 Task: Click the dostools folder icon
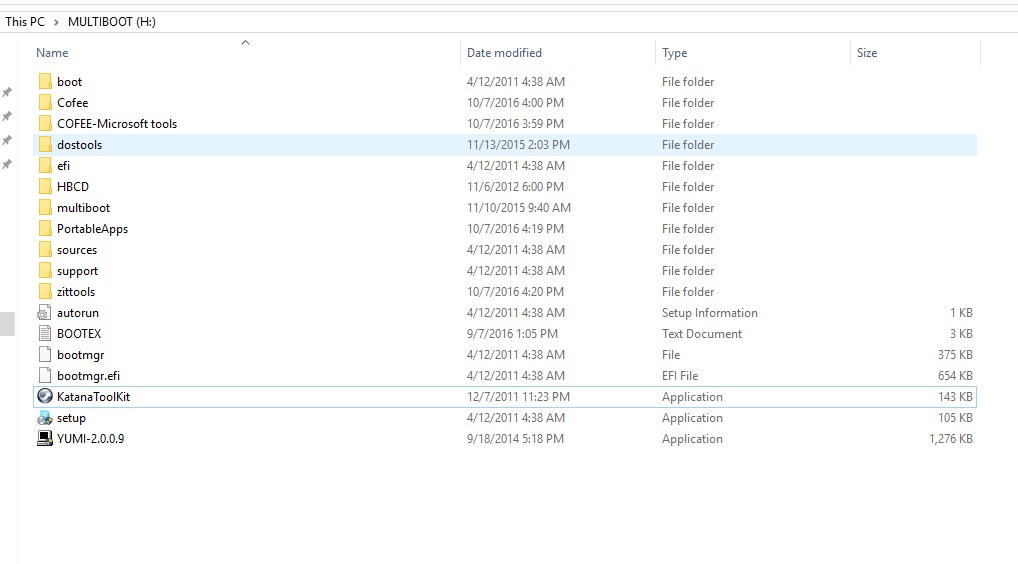[x=45, y=144]
